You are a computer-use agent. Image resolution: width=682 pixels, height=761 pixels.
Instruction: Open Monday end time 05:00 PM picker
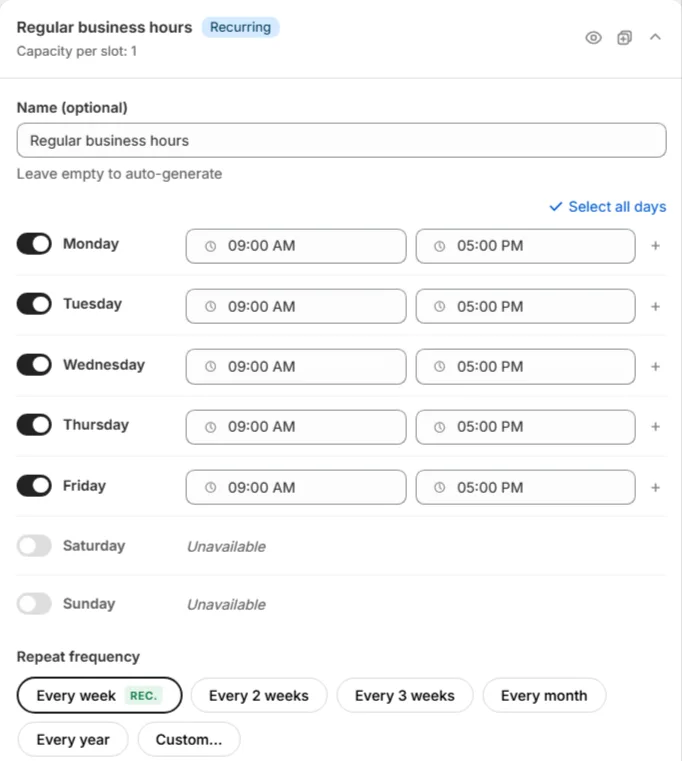[525, 246]
